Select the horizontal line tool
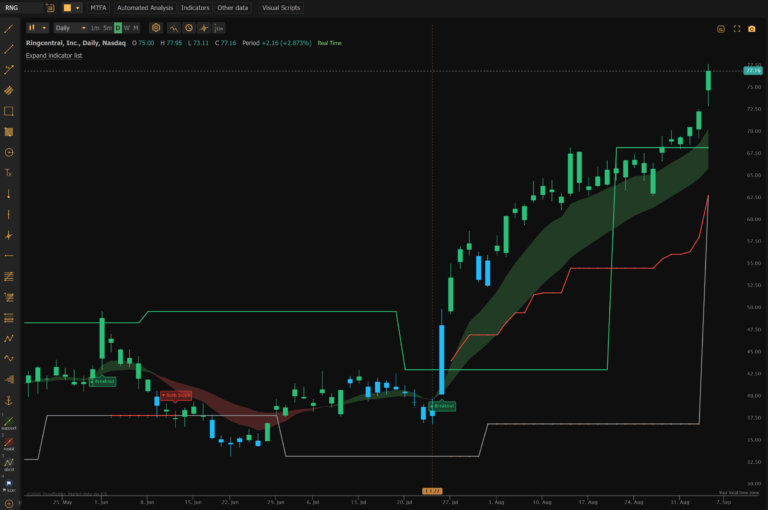Viewport: 768px width, 510px height. pos(8,256)
